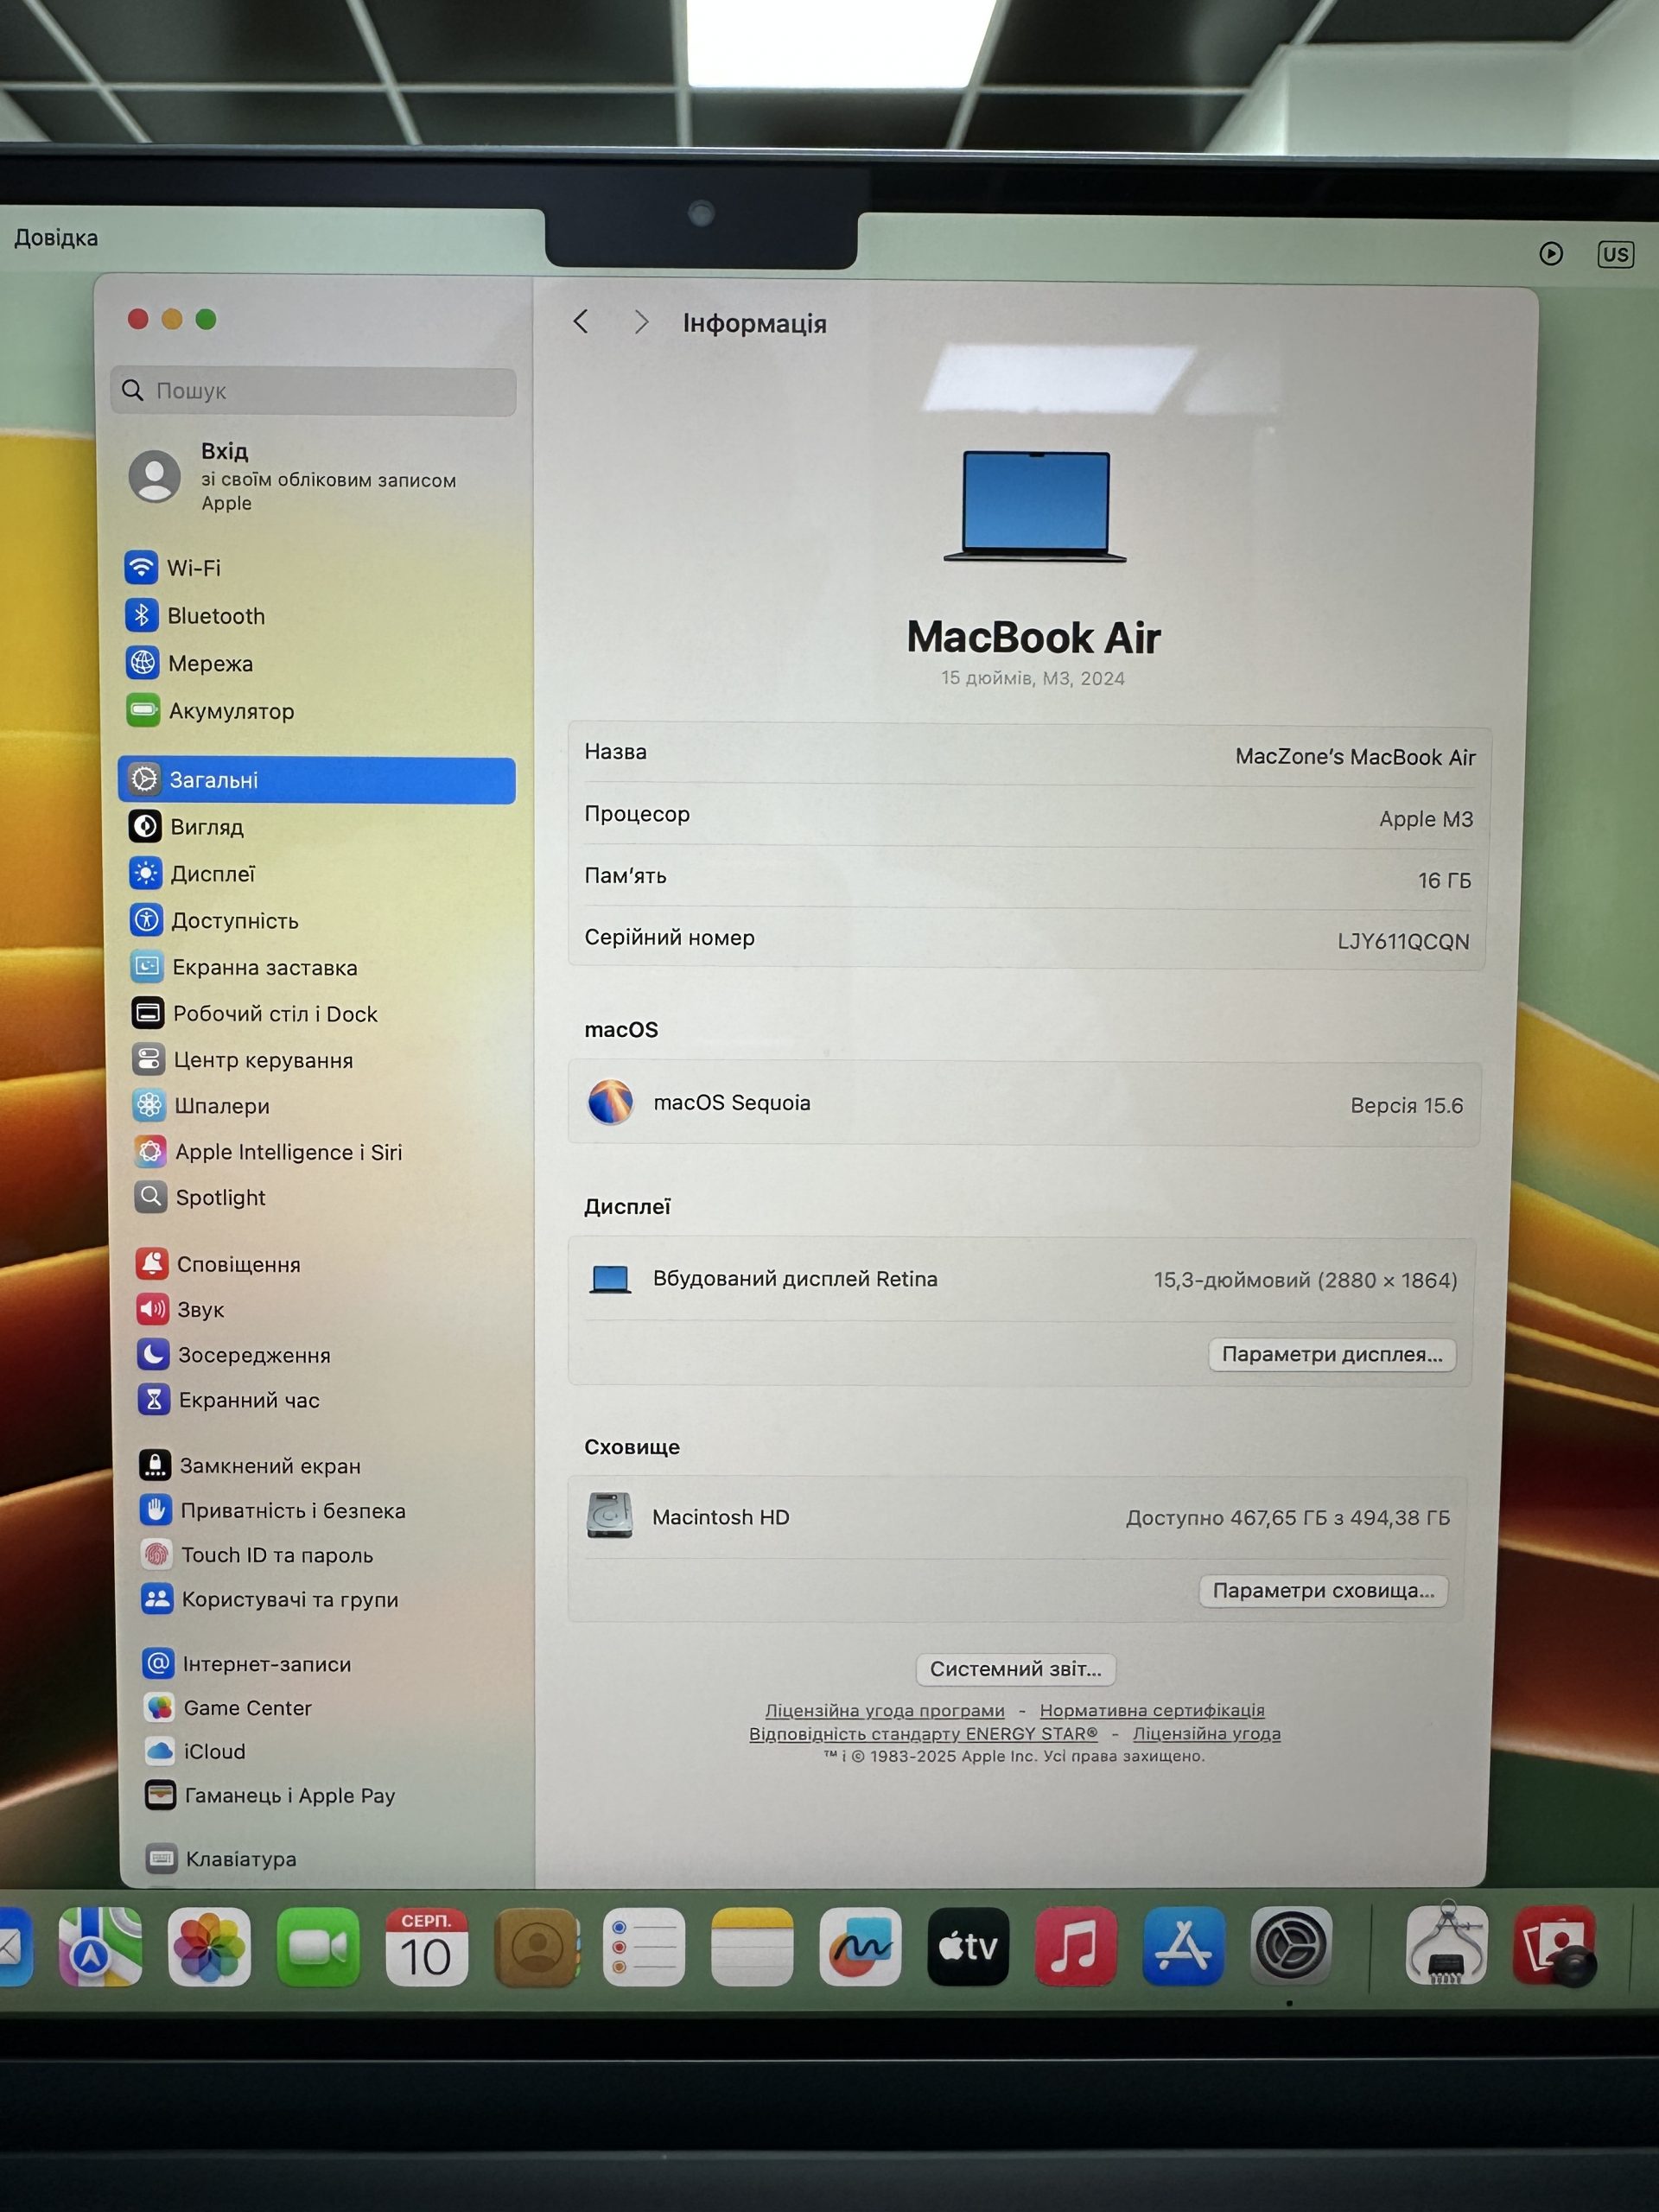Click the Процесор Apple M3 value

pyautogui.click(x=1426, y=819)
